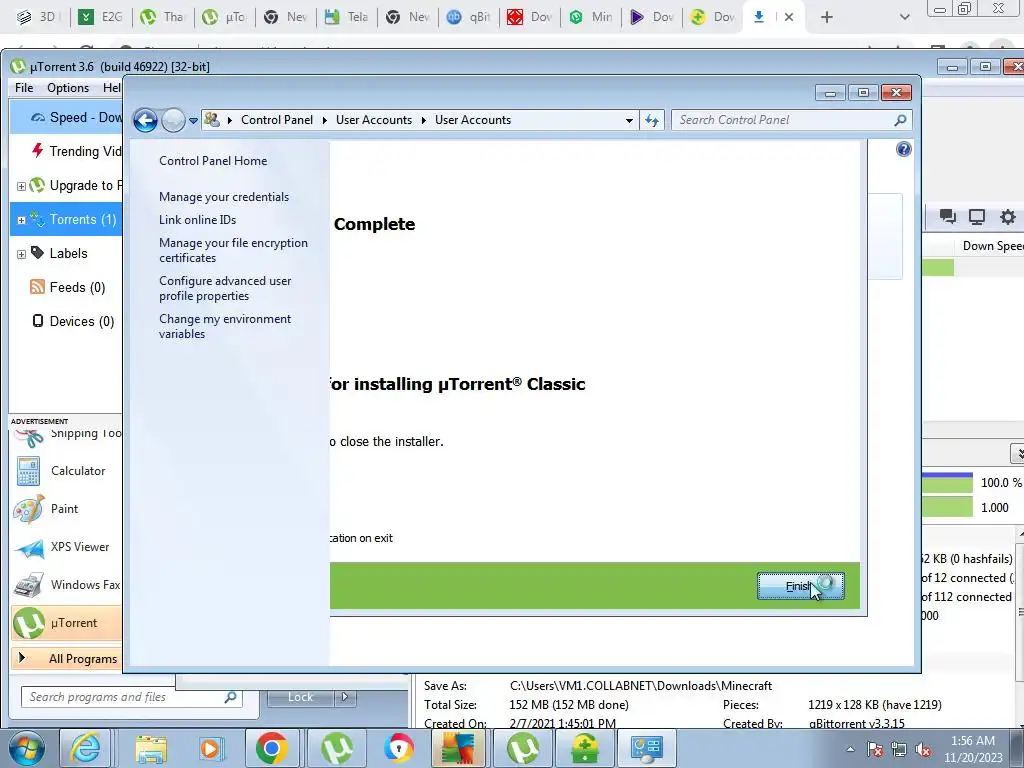Open Google Chrome from taskbar
This screenshot has width=1024, height=768.
[x=272, y=748]
